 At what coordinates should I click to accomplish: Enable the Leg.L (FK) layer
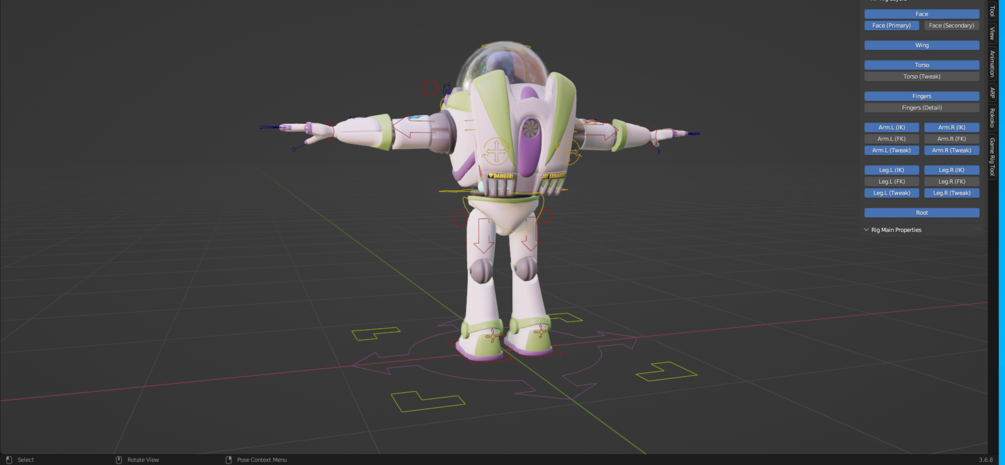click(x=892, y=182)
